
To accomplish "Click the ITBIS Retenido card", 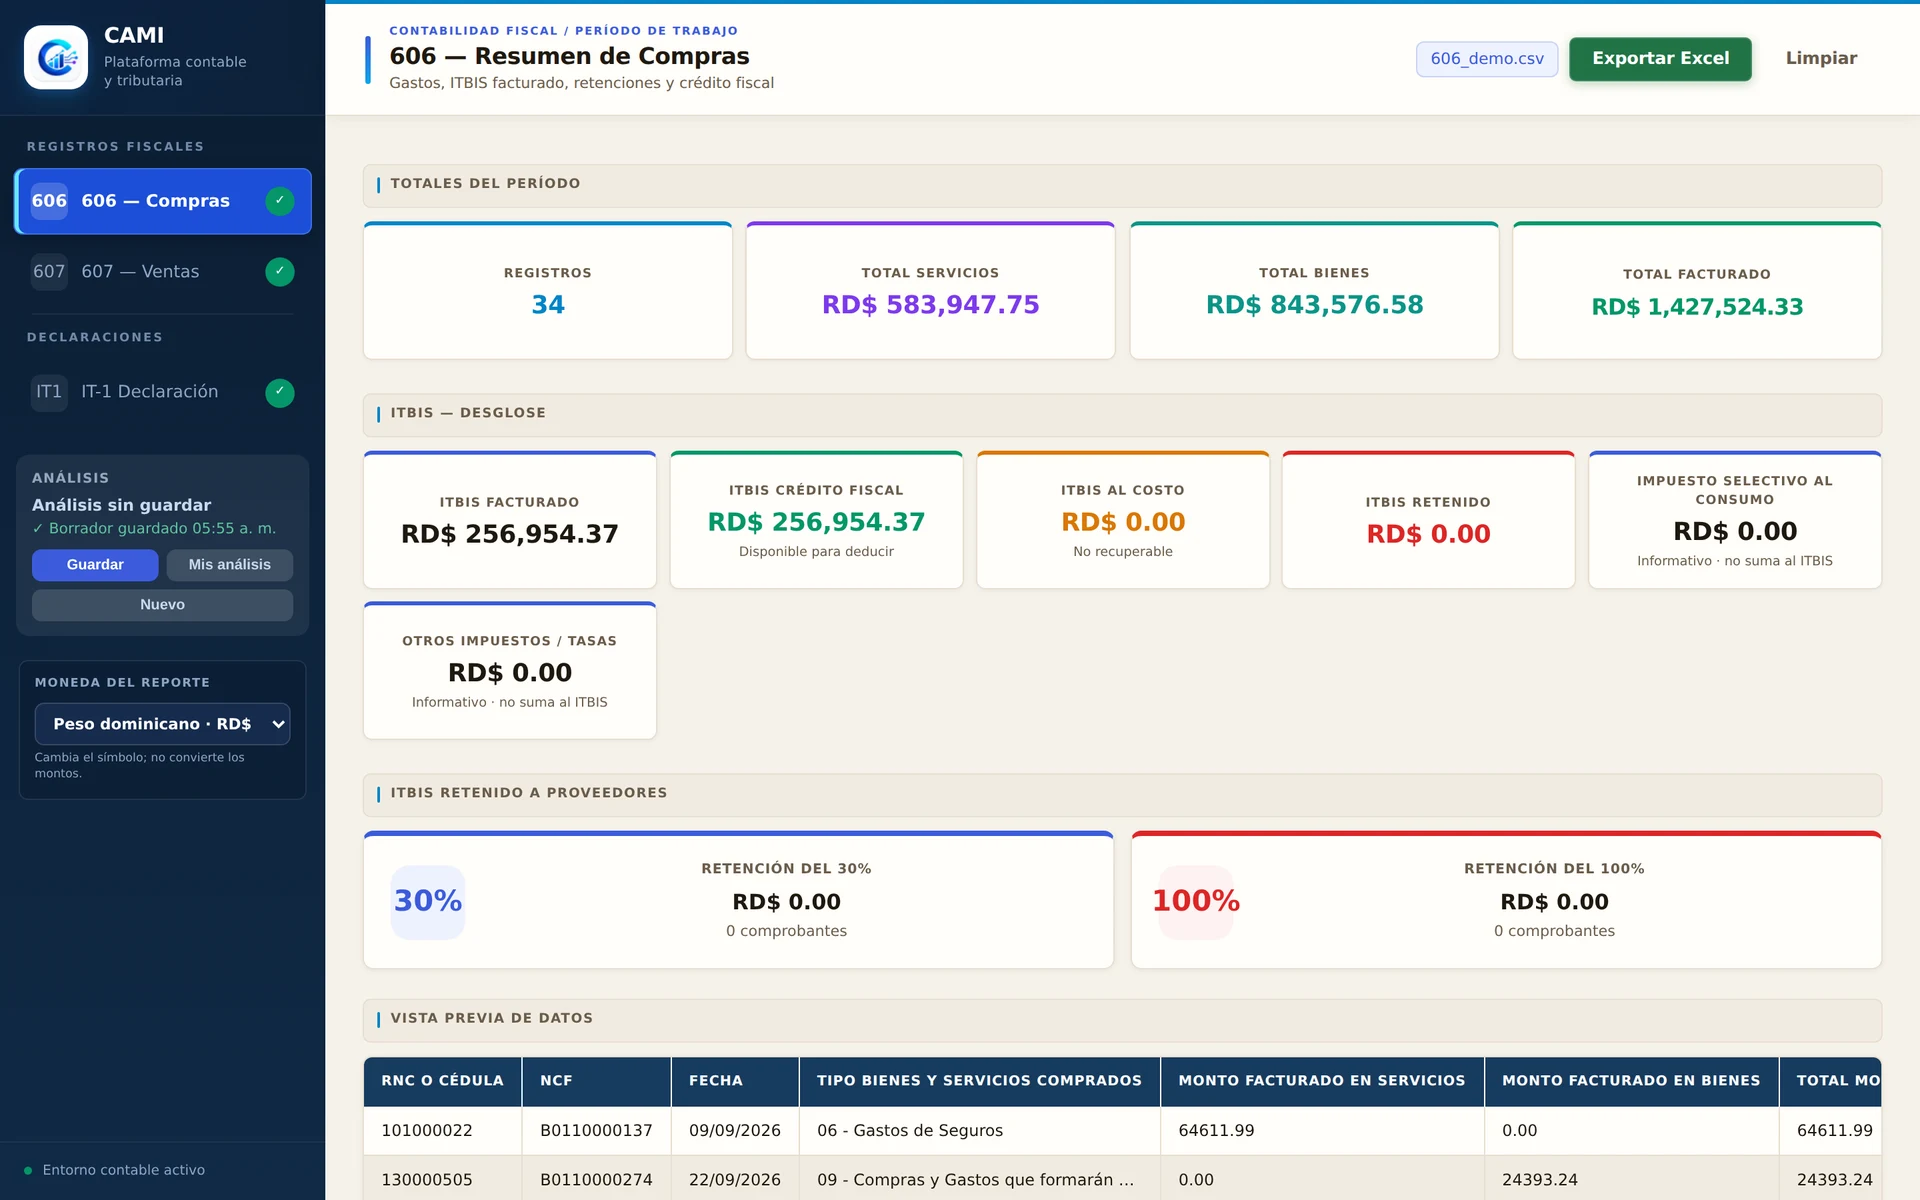I will click(1428, 520).
